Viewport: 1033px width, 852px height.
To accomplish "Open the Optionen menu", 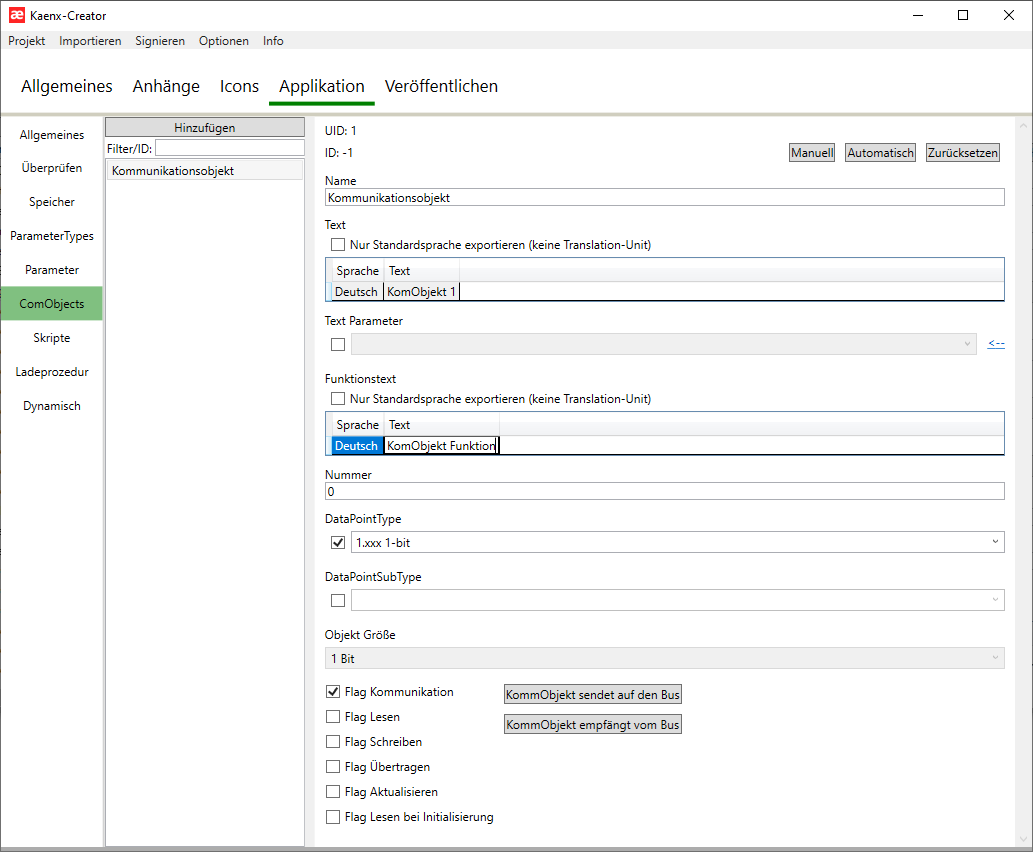I will pyautogui.click(x=223, y=41).
